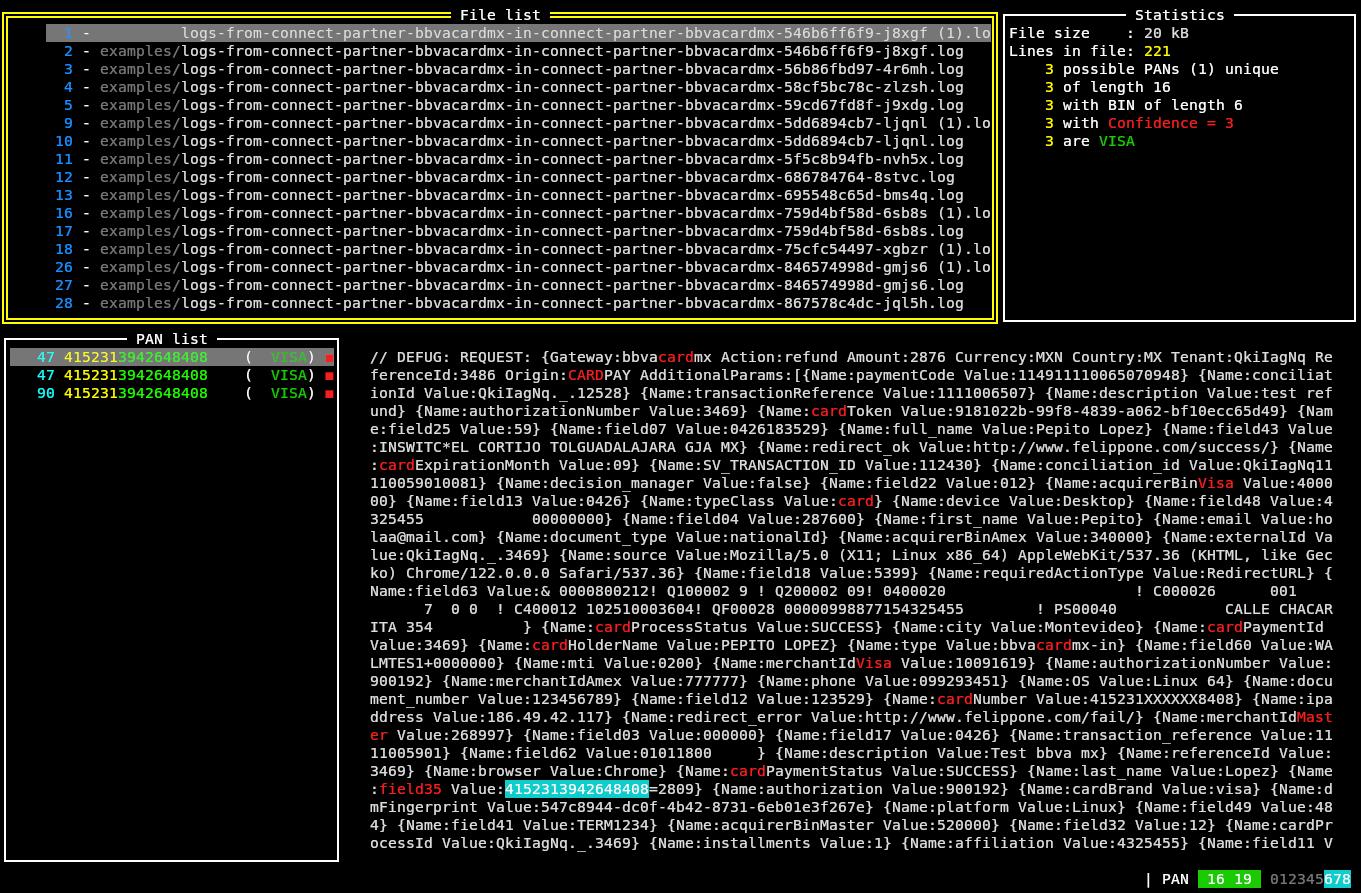Screen dimensions: 1361x893
Task: Click the 'PAN list' panel title
Action: (172, 339)
